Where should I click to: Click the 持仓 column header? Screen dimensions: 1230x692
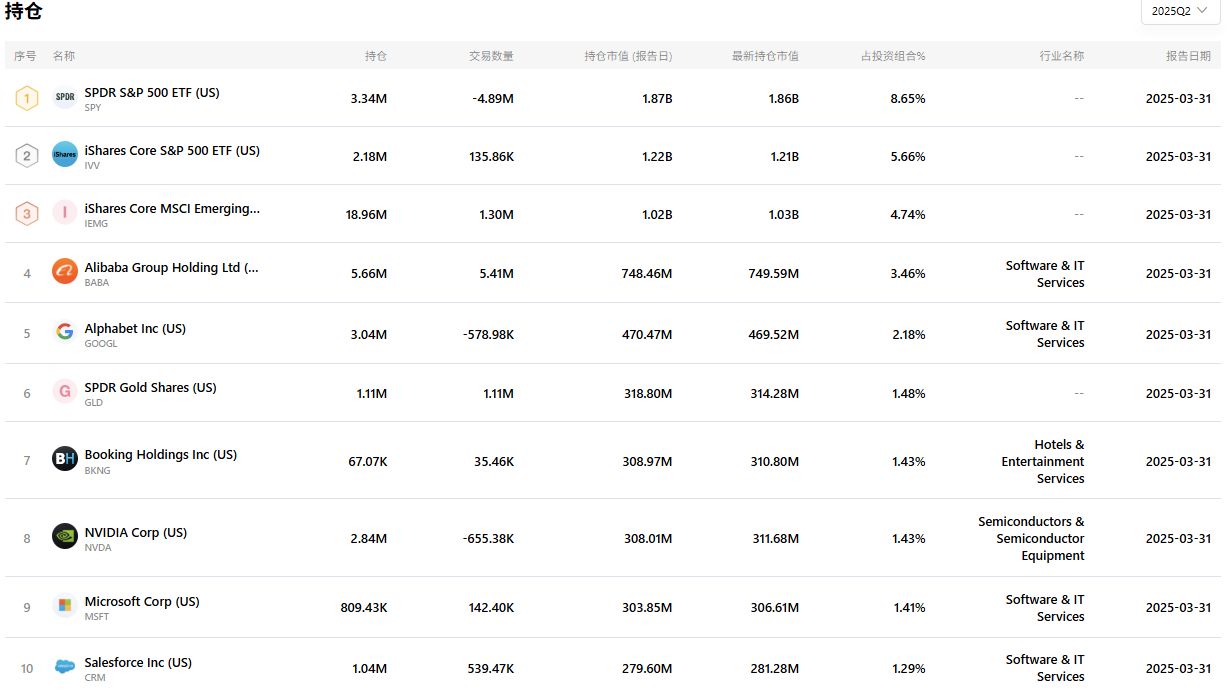click(x=376, y=56)
